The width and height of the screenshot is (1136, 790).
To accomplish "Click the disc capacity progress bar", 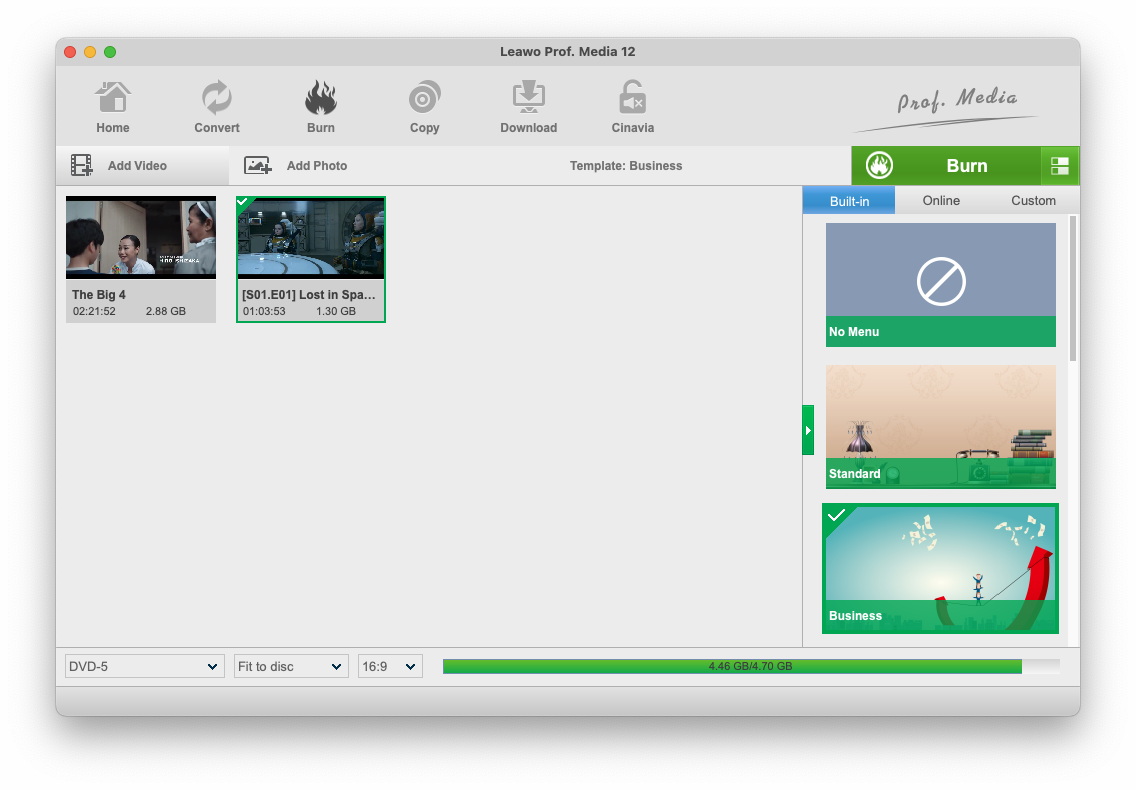I will (750, 666).
